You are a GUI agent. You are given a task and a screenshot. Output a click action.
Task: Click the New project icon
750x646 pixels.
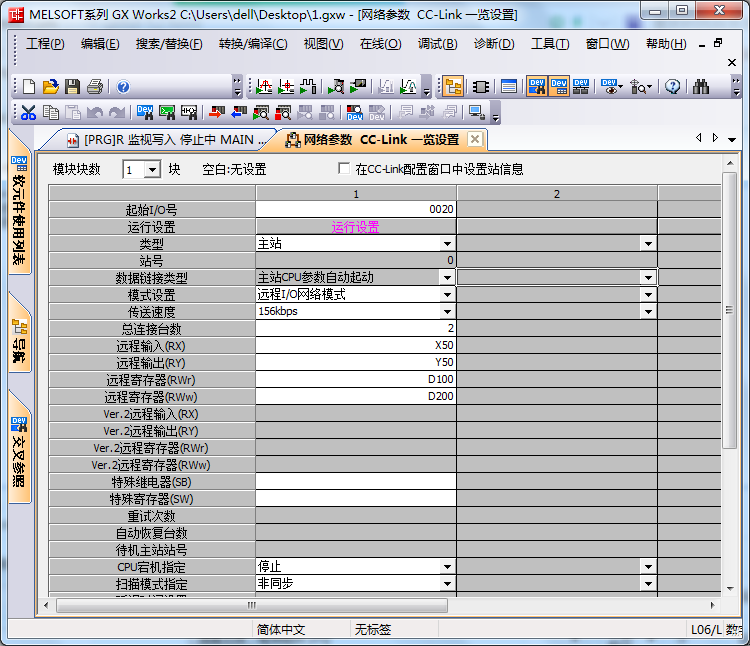pos(28,87)
